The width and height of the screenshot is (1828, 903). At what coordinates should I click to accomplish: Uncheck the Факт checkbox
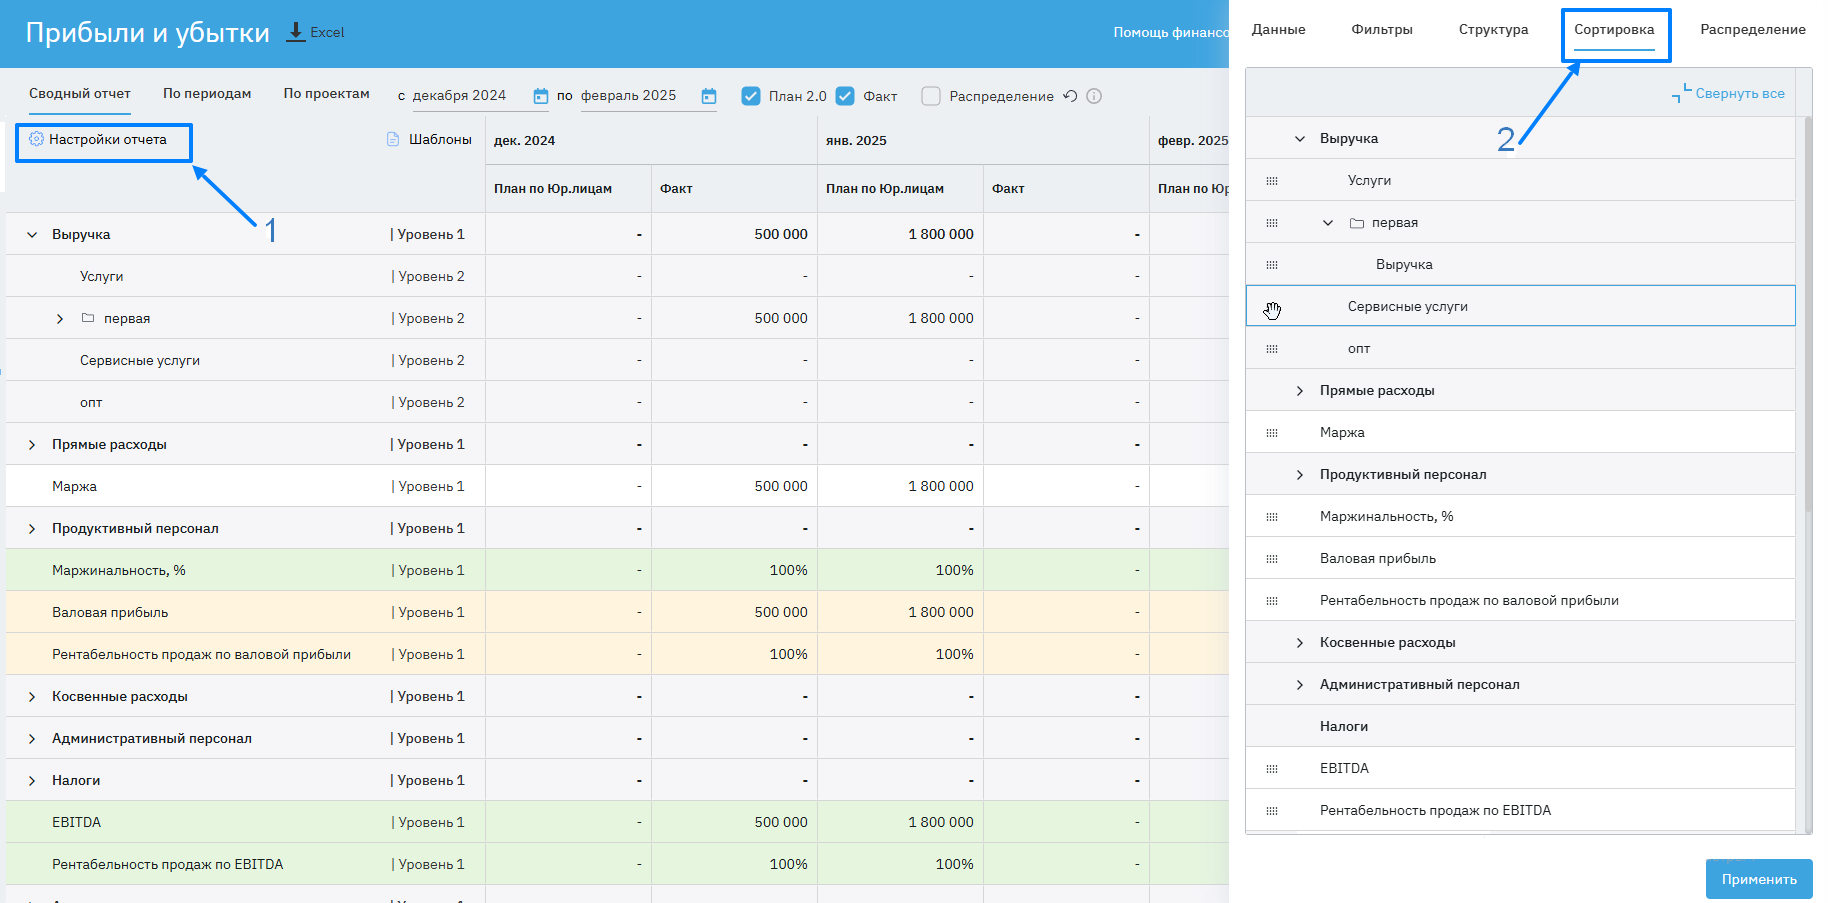tap(845, 96)
